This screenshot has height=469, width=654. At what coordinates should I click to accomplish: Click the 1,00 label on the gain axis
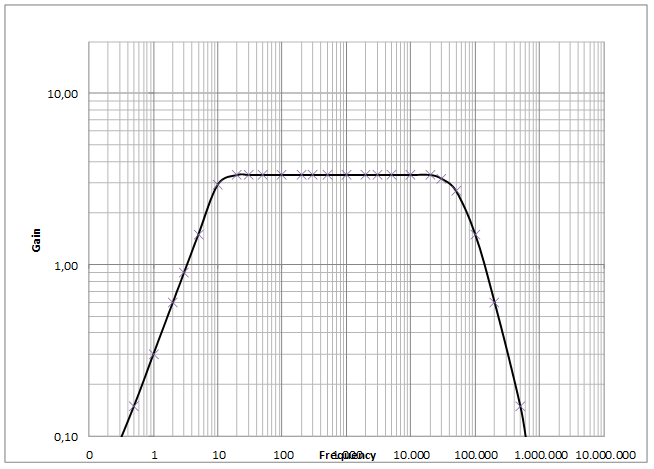point(66,266)
